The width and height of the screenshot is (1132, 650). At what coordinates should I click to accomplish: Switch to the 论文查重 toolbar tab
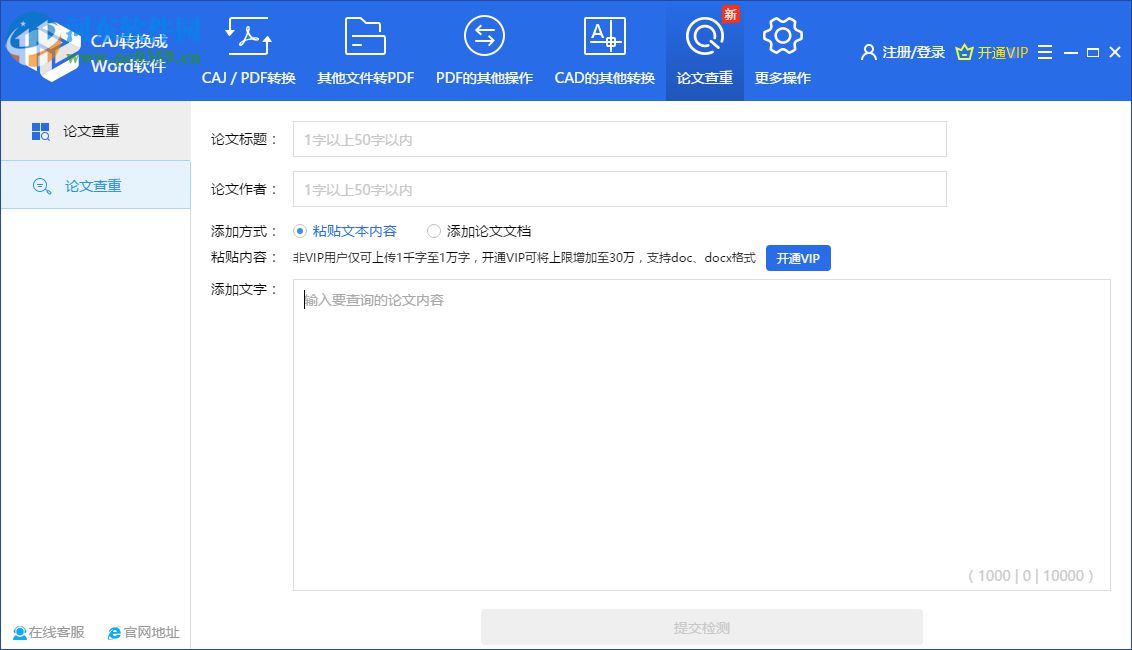point(704,50)
